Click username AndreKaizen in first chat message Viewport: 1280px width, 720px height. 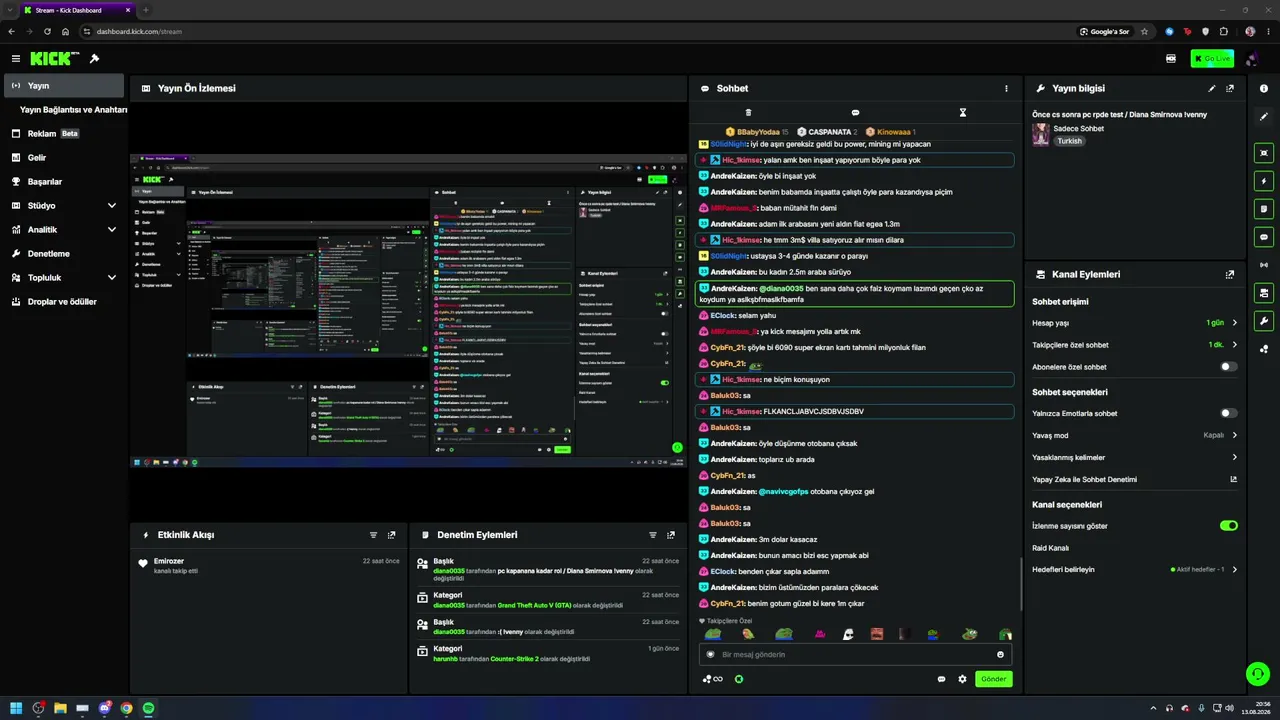tap(733, 176)
